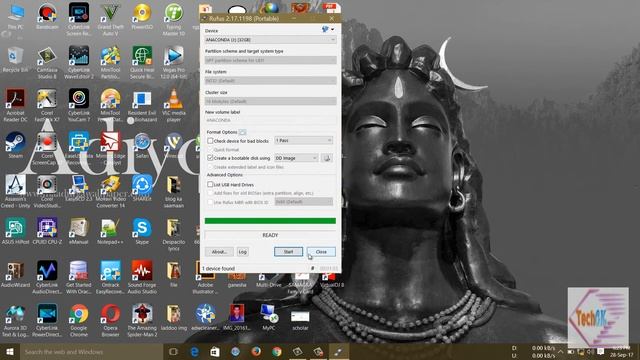Select The Amazing Spider-Man 2 shortcut
The width and height of the screenshot is (640, 360).
tap(142, 320)
